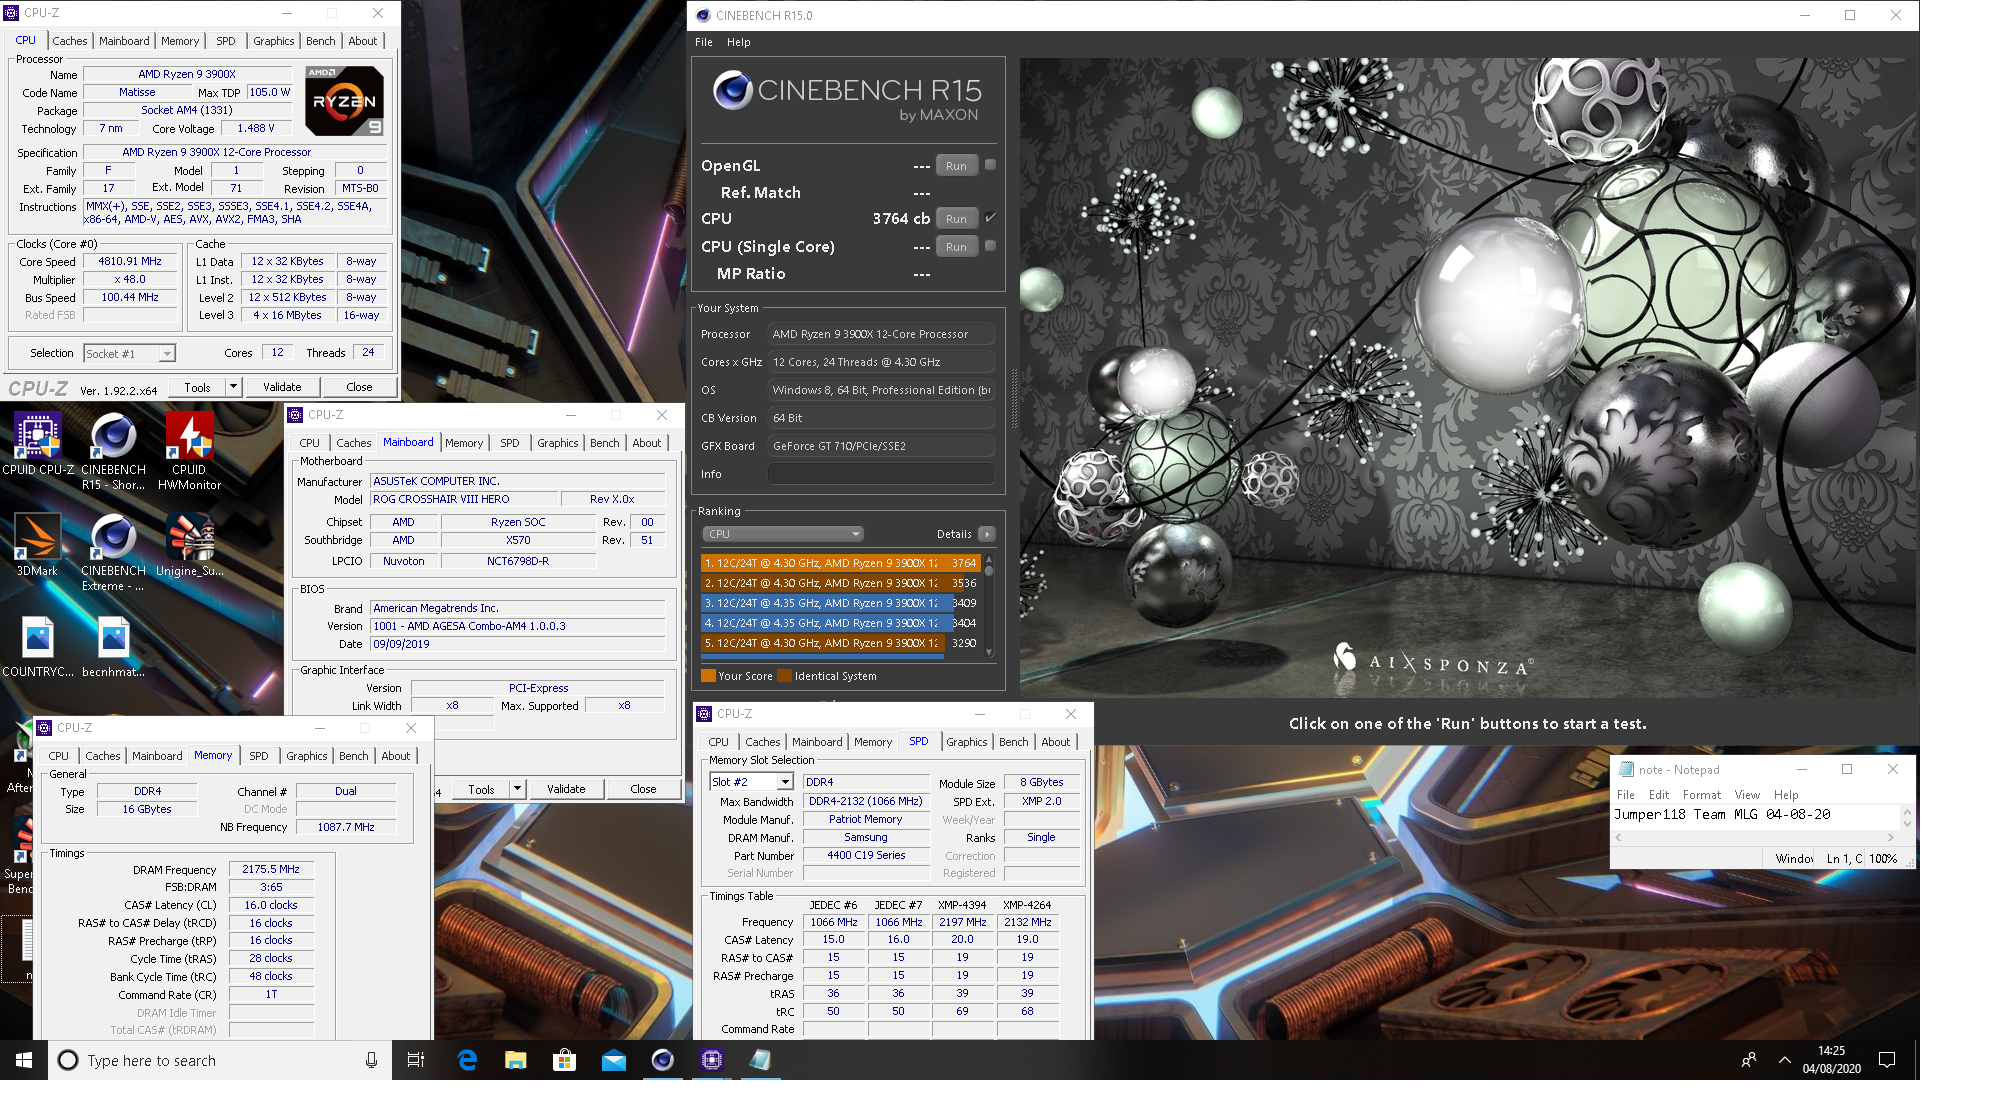Activate the microphone in taskbar search
The width and height of the screenshot is (2000, 1120).
[x=371, y=1060]
